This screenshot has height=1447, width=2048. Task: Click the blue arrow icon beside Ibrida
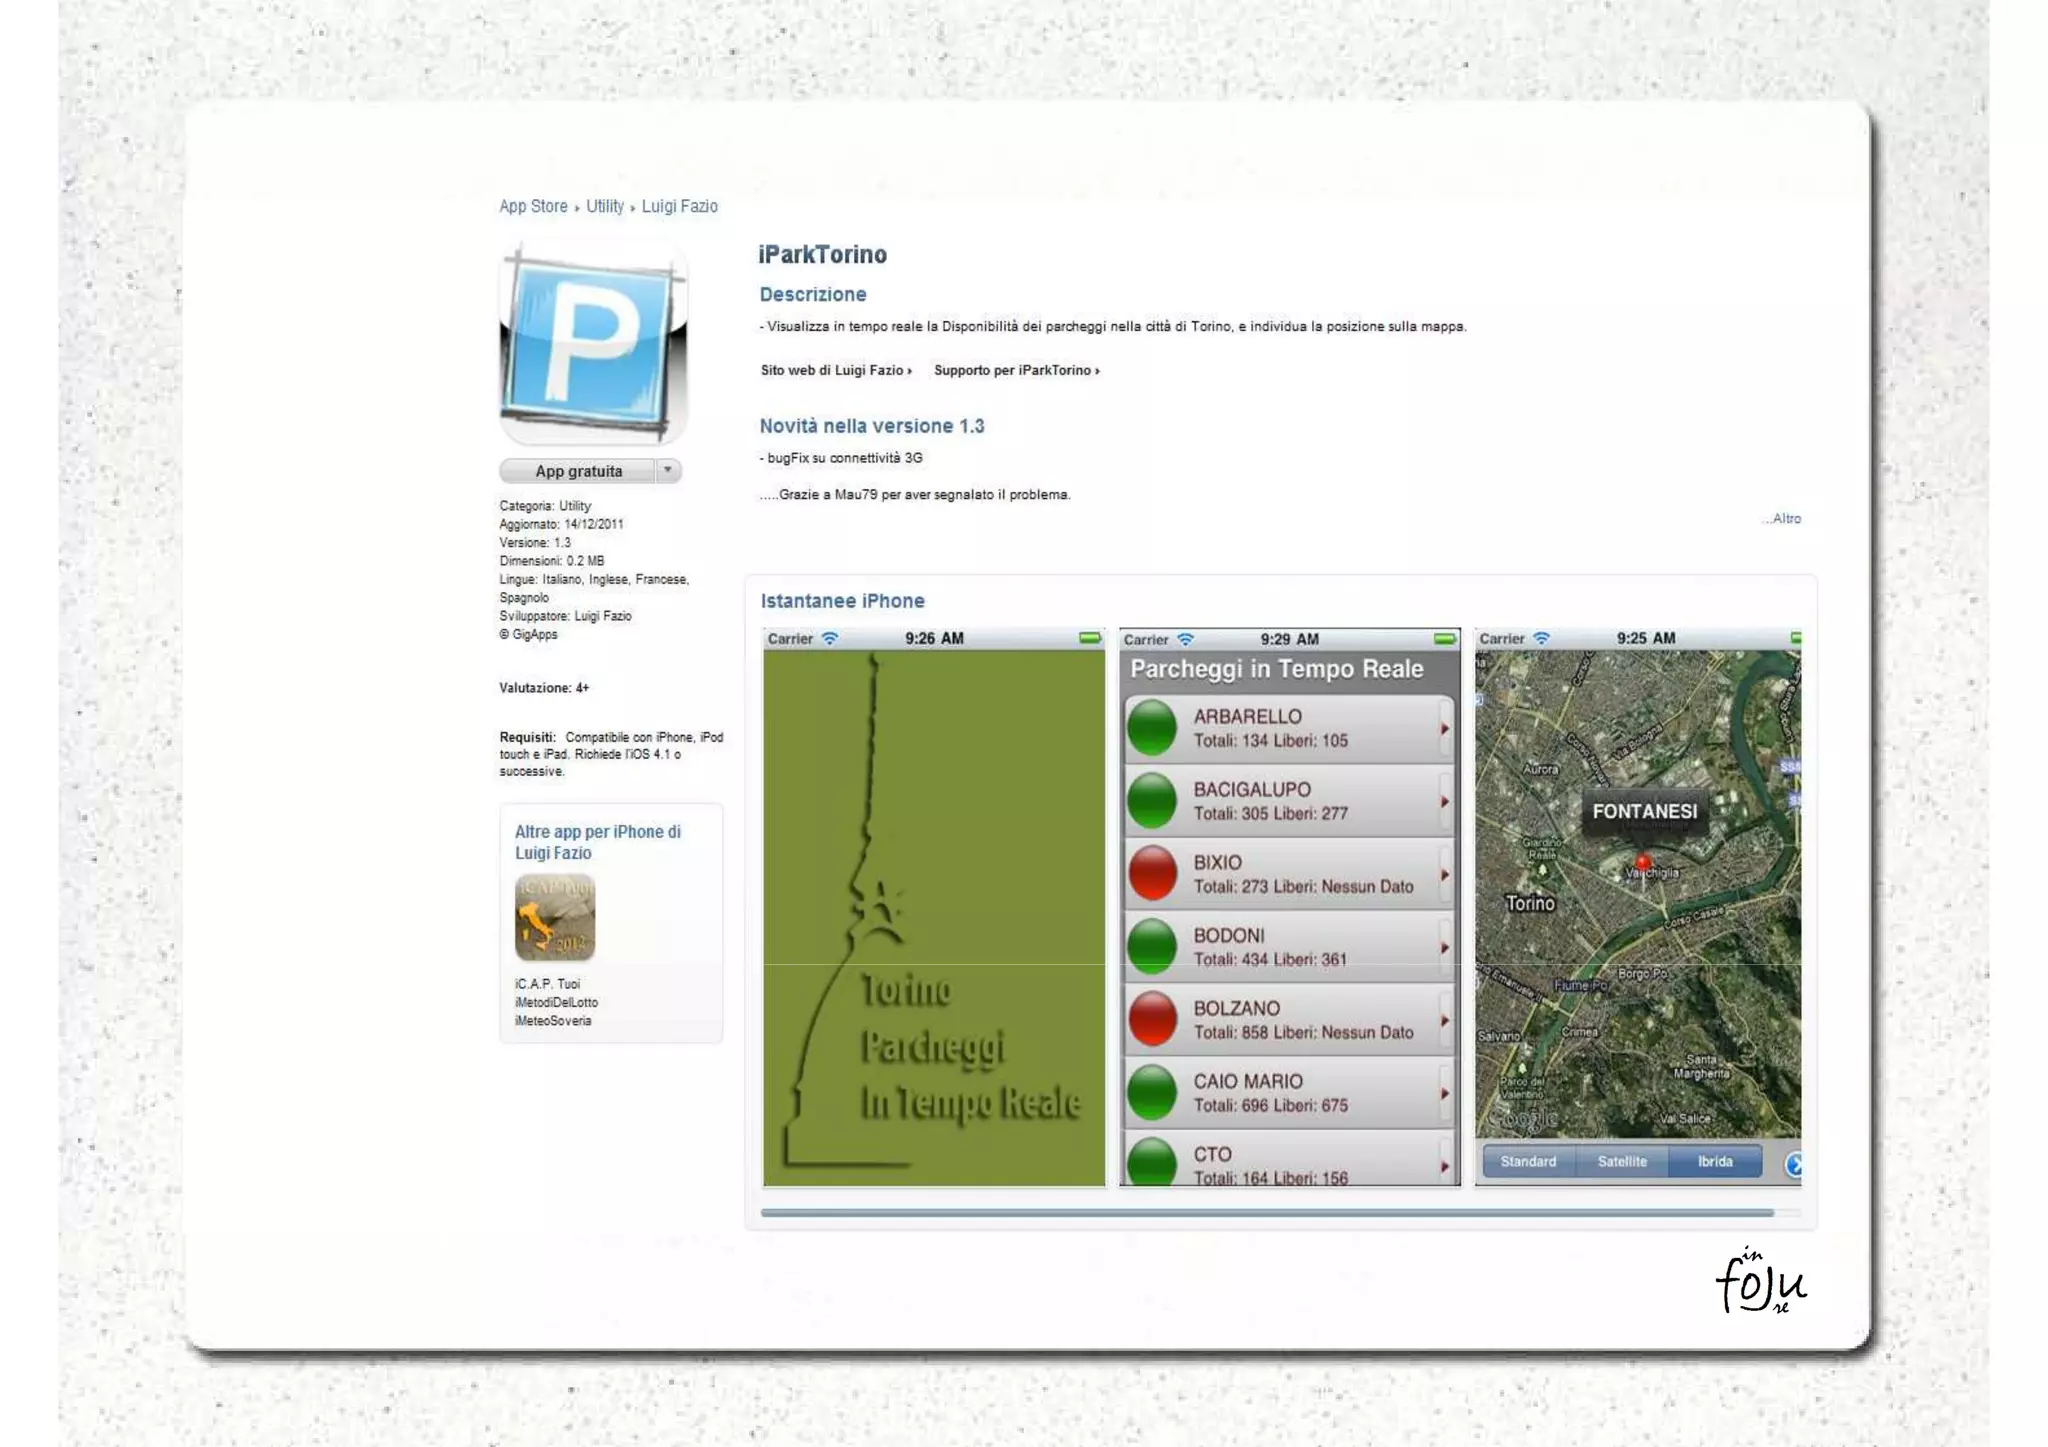(x=1794, y=1164)
